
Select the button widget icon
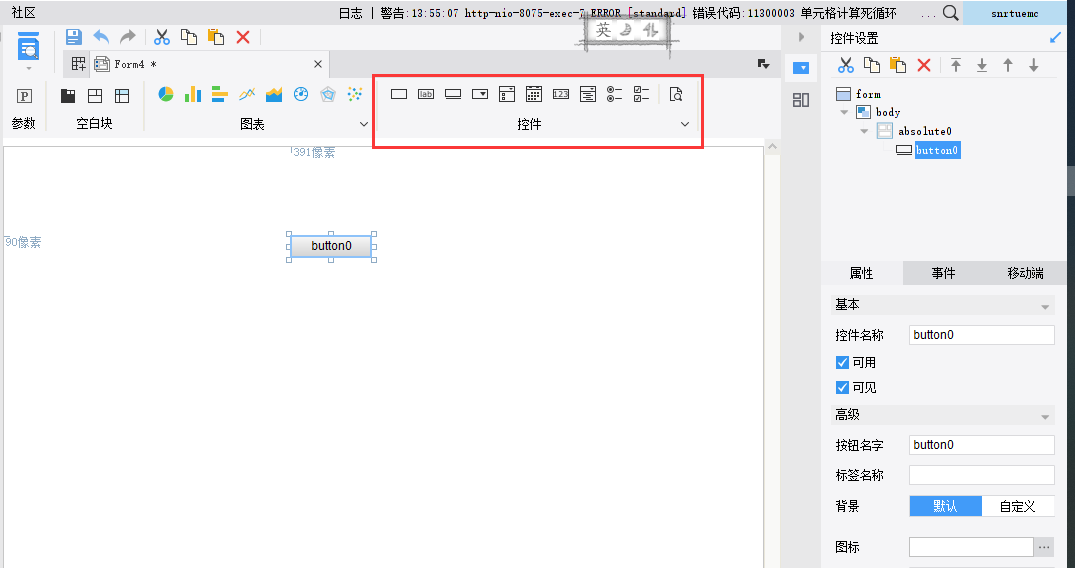pos(453,94)
